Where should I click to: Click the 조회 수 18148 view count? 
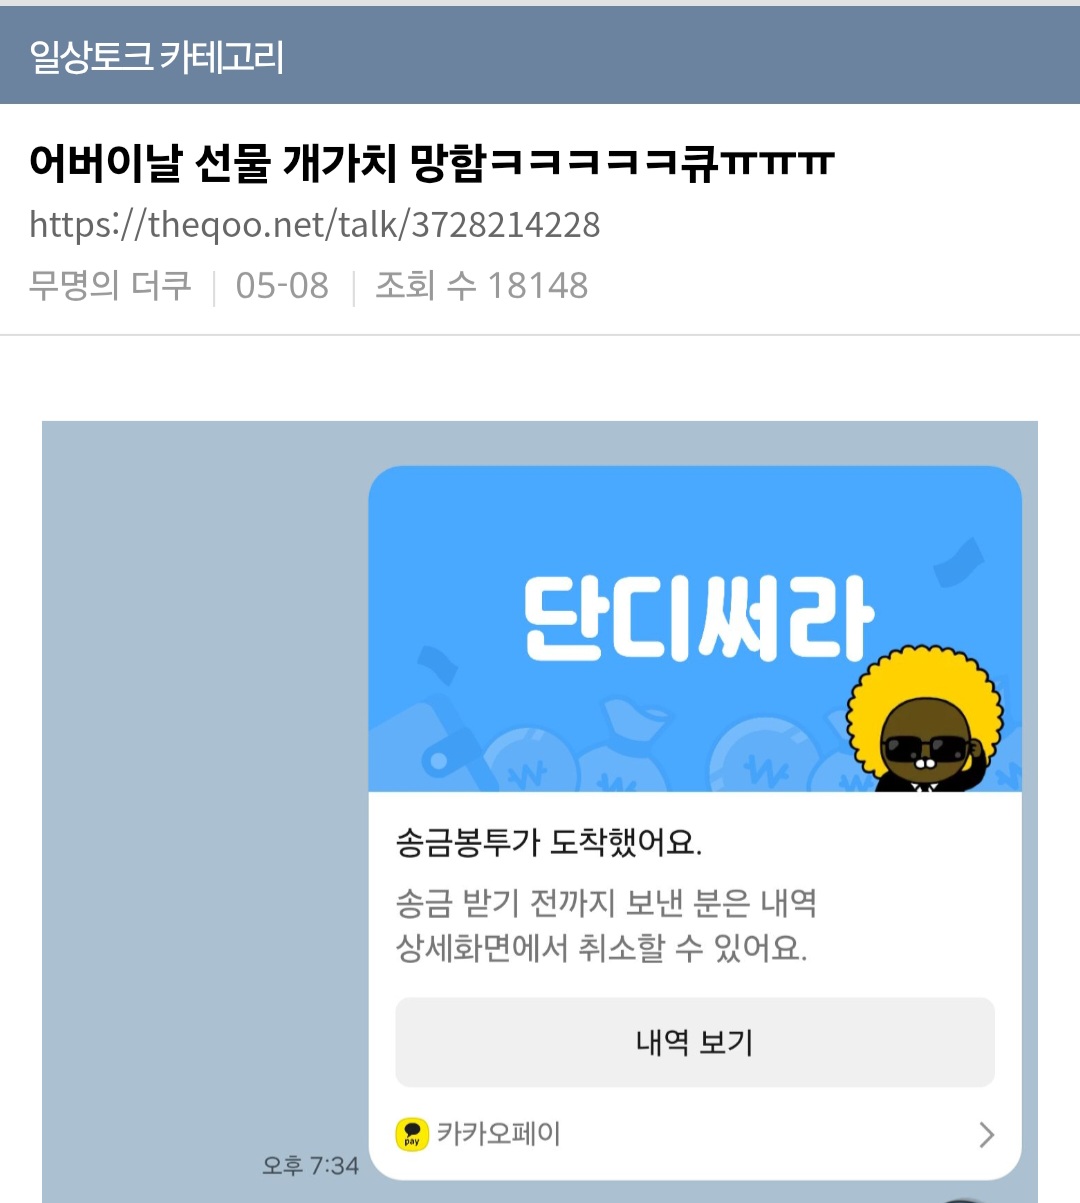(x=482, y=286)
